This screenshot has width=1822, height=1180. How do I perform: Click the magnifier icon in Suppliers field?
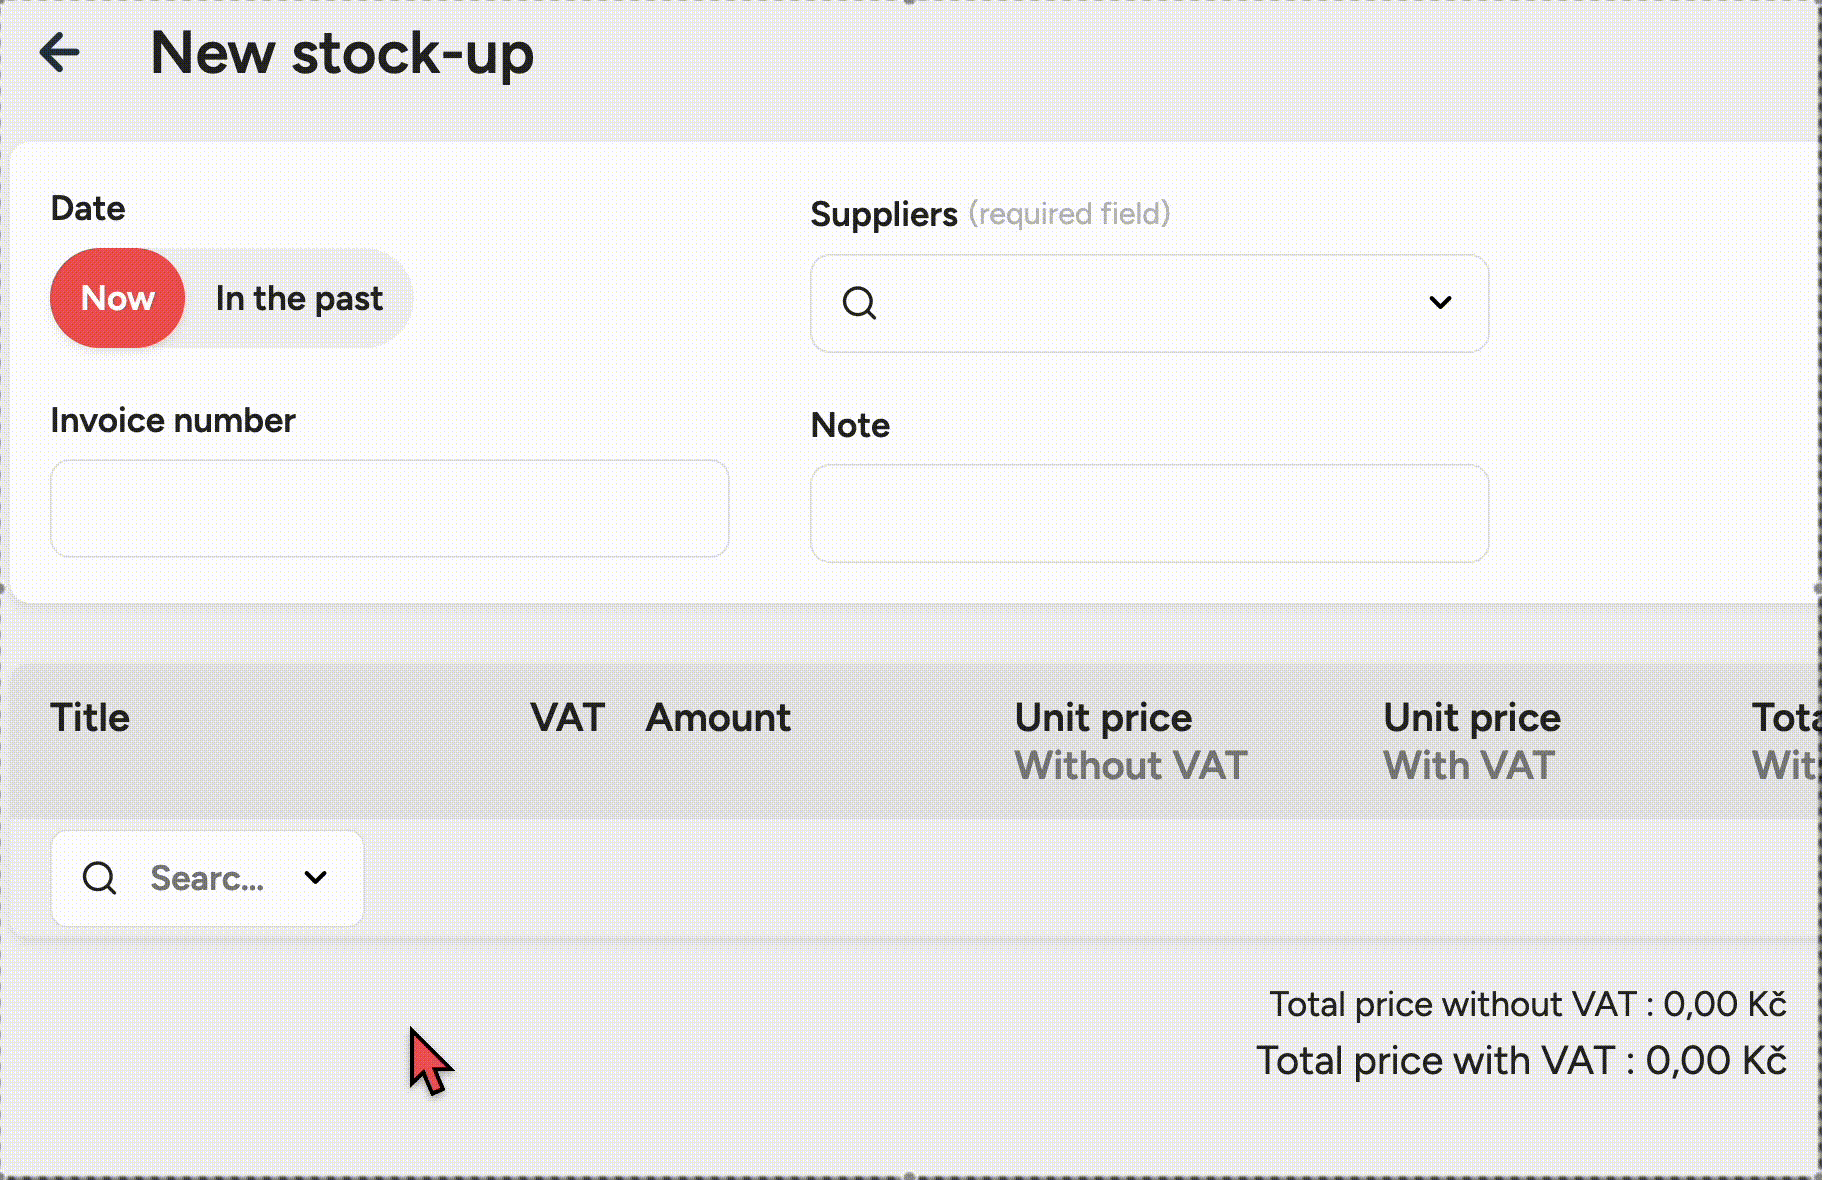[859, 302]
